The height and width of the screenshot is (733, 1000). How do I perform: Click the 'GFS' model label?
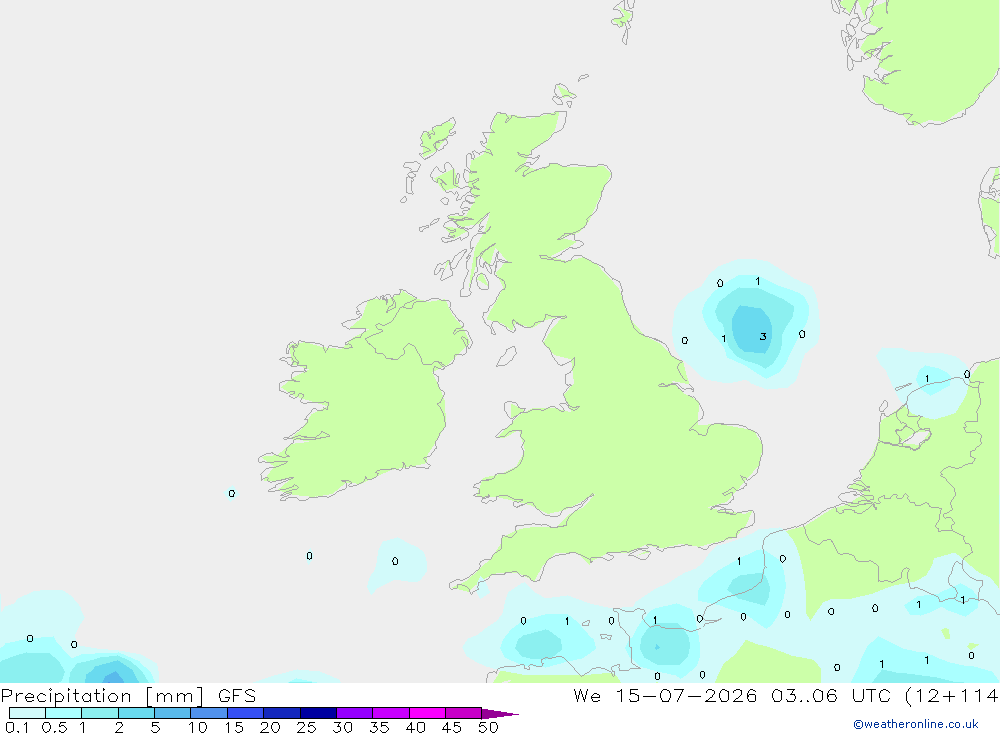tap(237, 695)
